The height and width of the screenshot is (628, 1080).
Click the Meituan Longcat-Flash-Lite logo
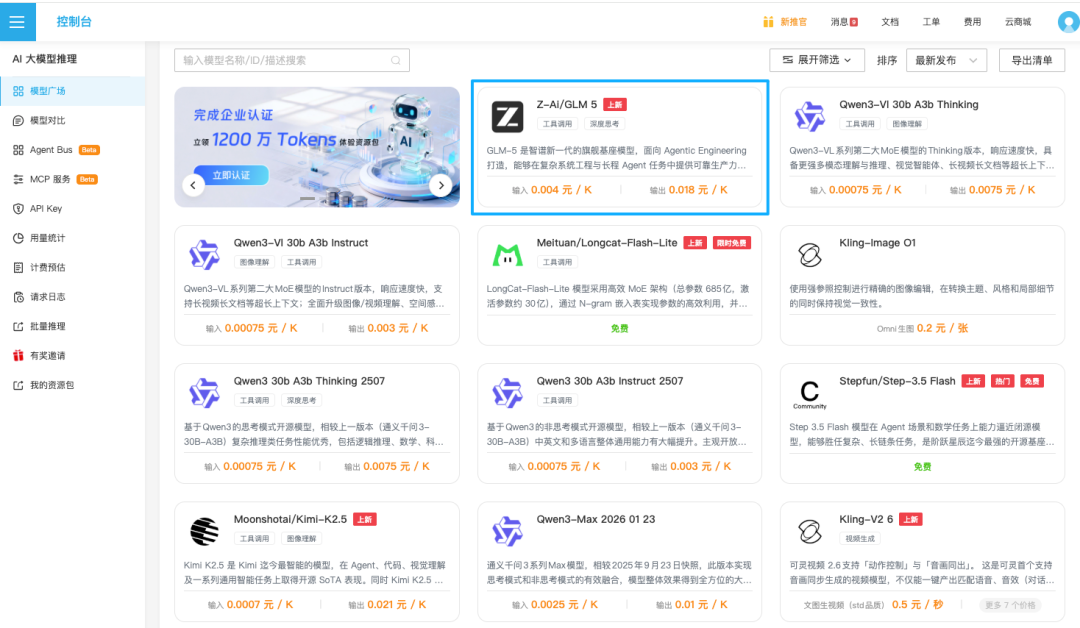508,255
